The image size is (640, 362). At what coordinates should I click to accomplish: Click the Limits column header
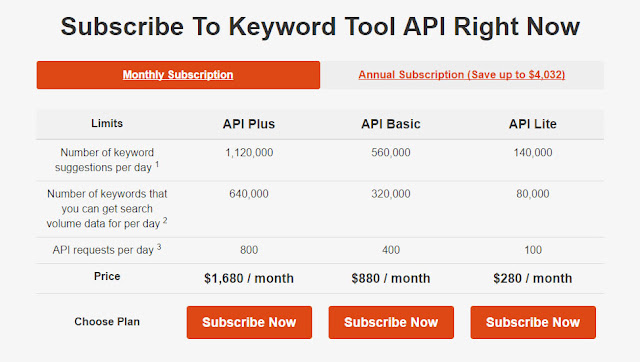click(x=107, y=123)
